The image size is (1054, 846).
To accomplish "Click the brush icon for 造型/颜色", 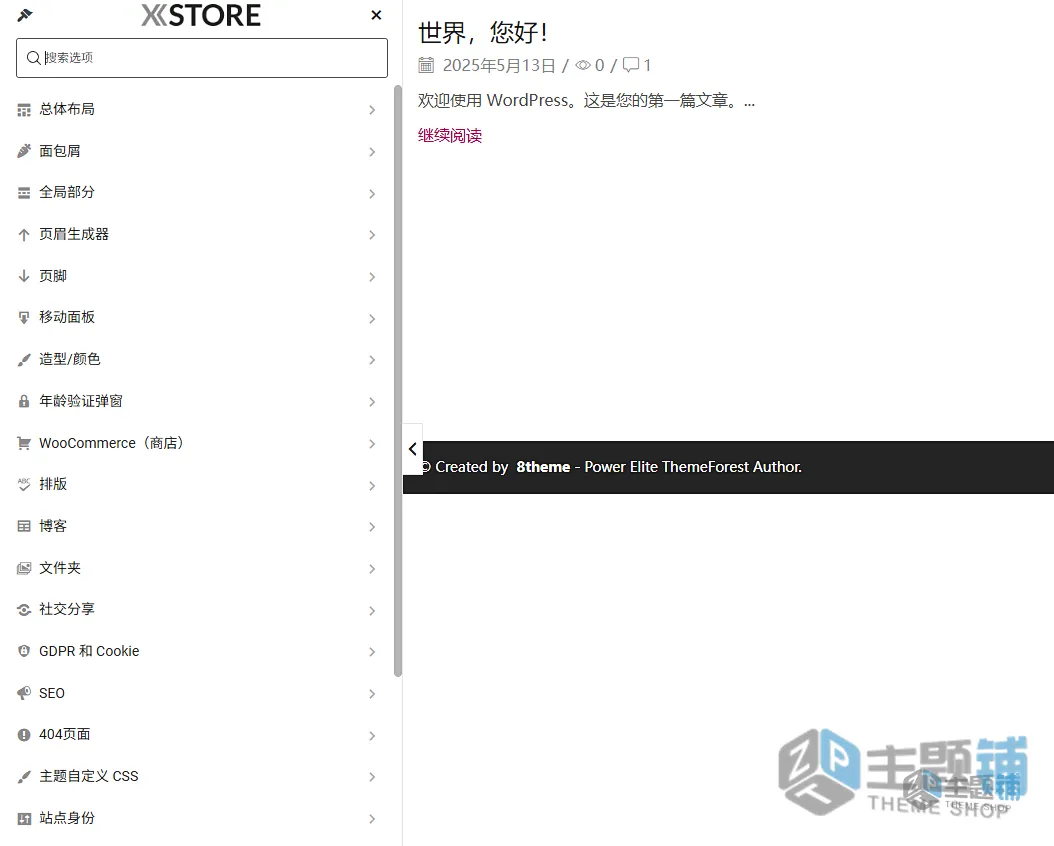I will pyautogui.click(x=24, y=359).
